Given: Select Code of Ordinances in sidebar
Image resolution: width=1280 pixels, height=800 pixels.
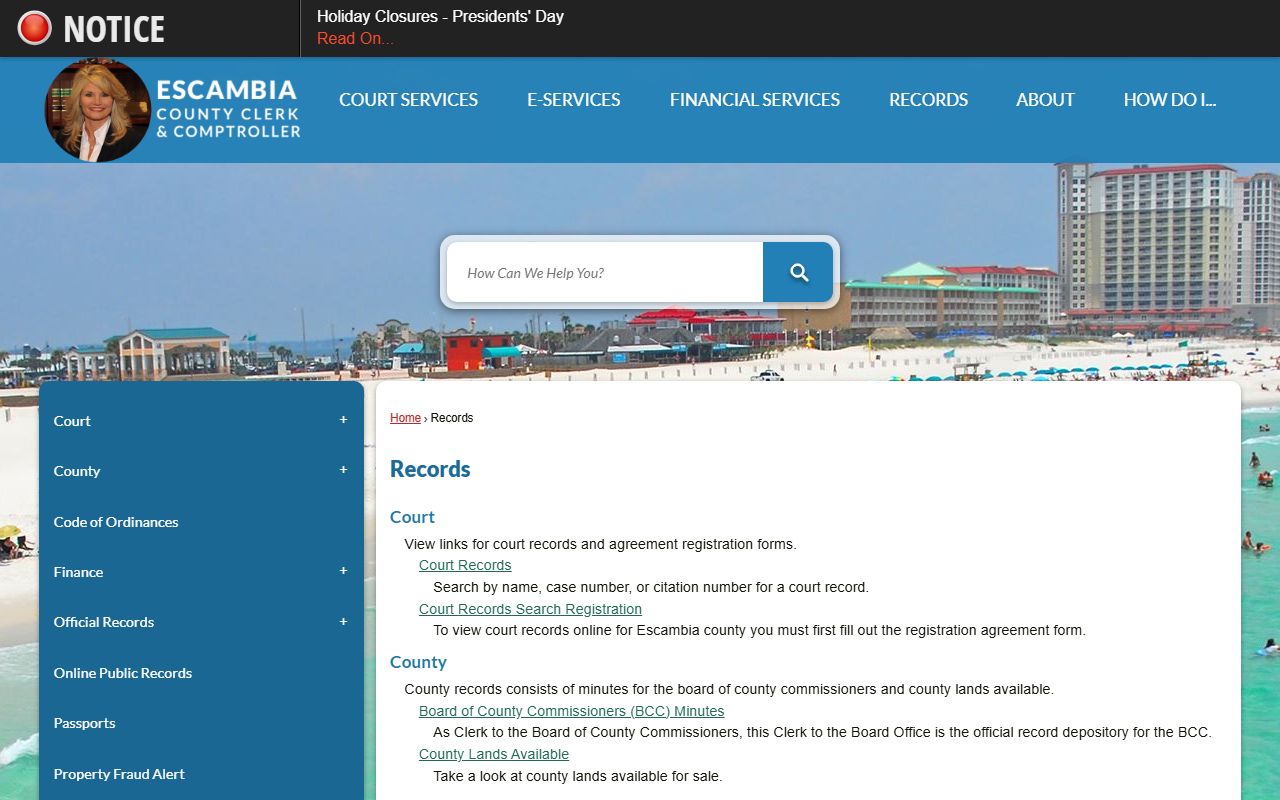Looking at the screenshot, I should pyautogui.click(x=116, y=522).
